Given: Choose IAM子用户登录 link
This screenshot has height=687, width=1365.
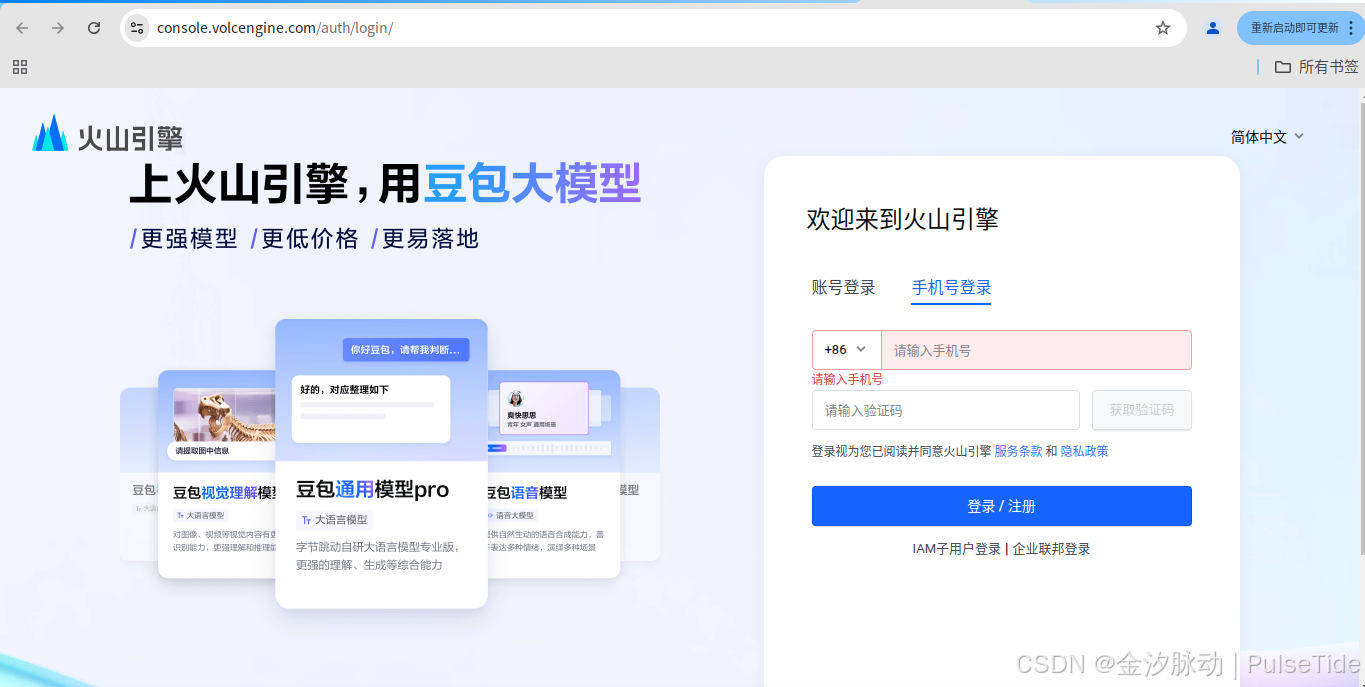Looking at the screenshot, I should coord(956,549).
